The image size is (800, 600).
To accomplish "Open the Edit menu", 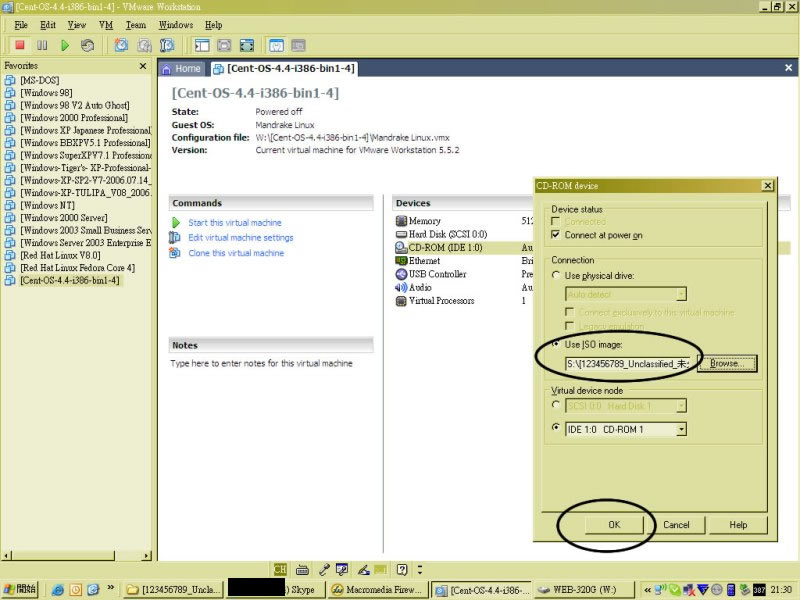I will pyautogui.click(x=48, y=25).
